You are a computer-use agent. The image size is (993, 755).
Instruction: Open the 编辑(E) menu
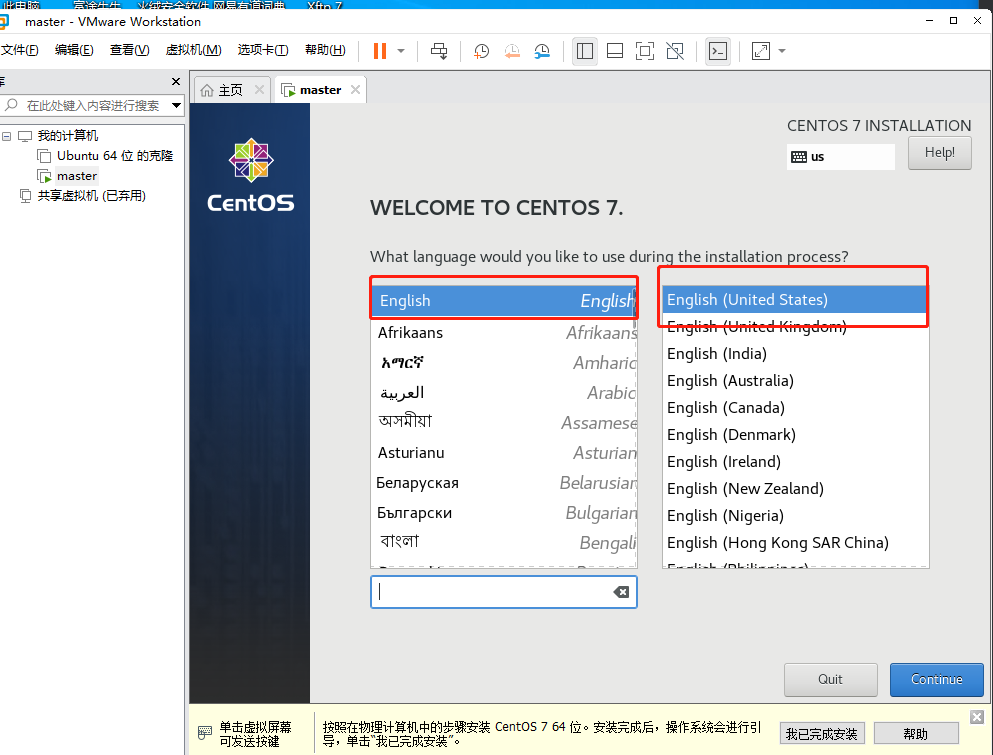pos(74,50)
